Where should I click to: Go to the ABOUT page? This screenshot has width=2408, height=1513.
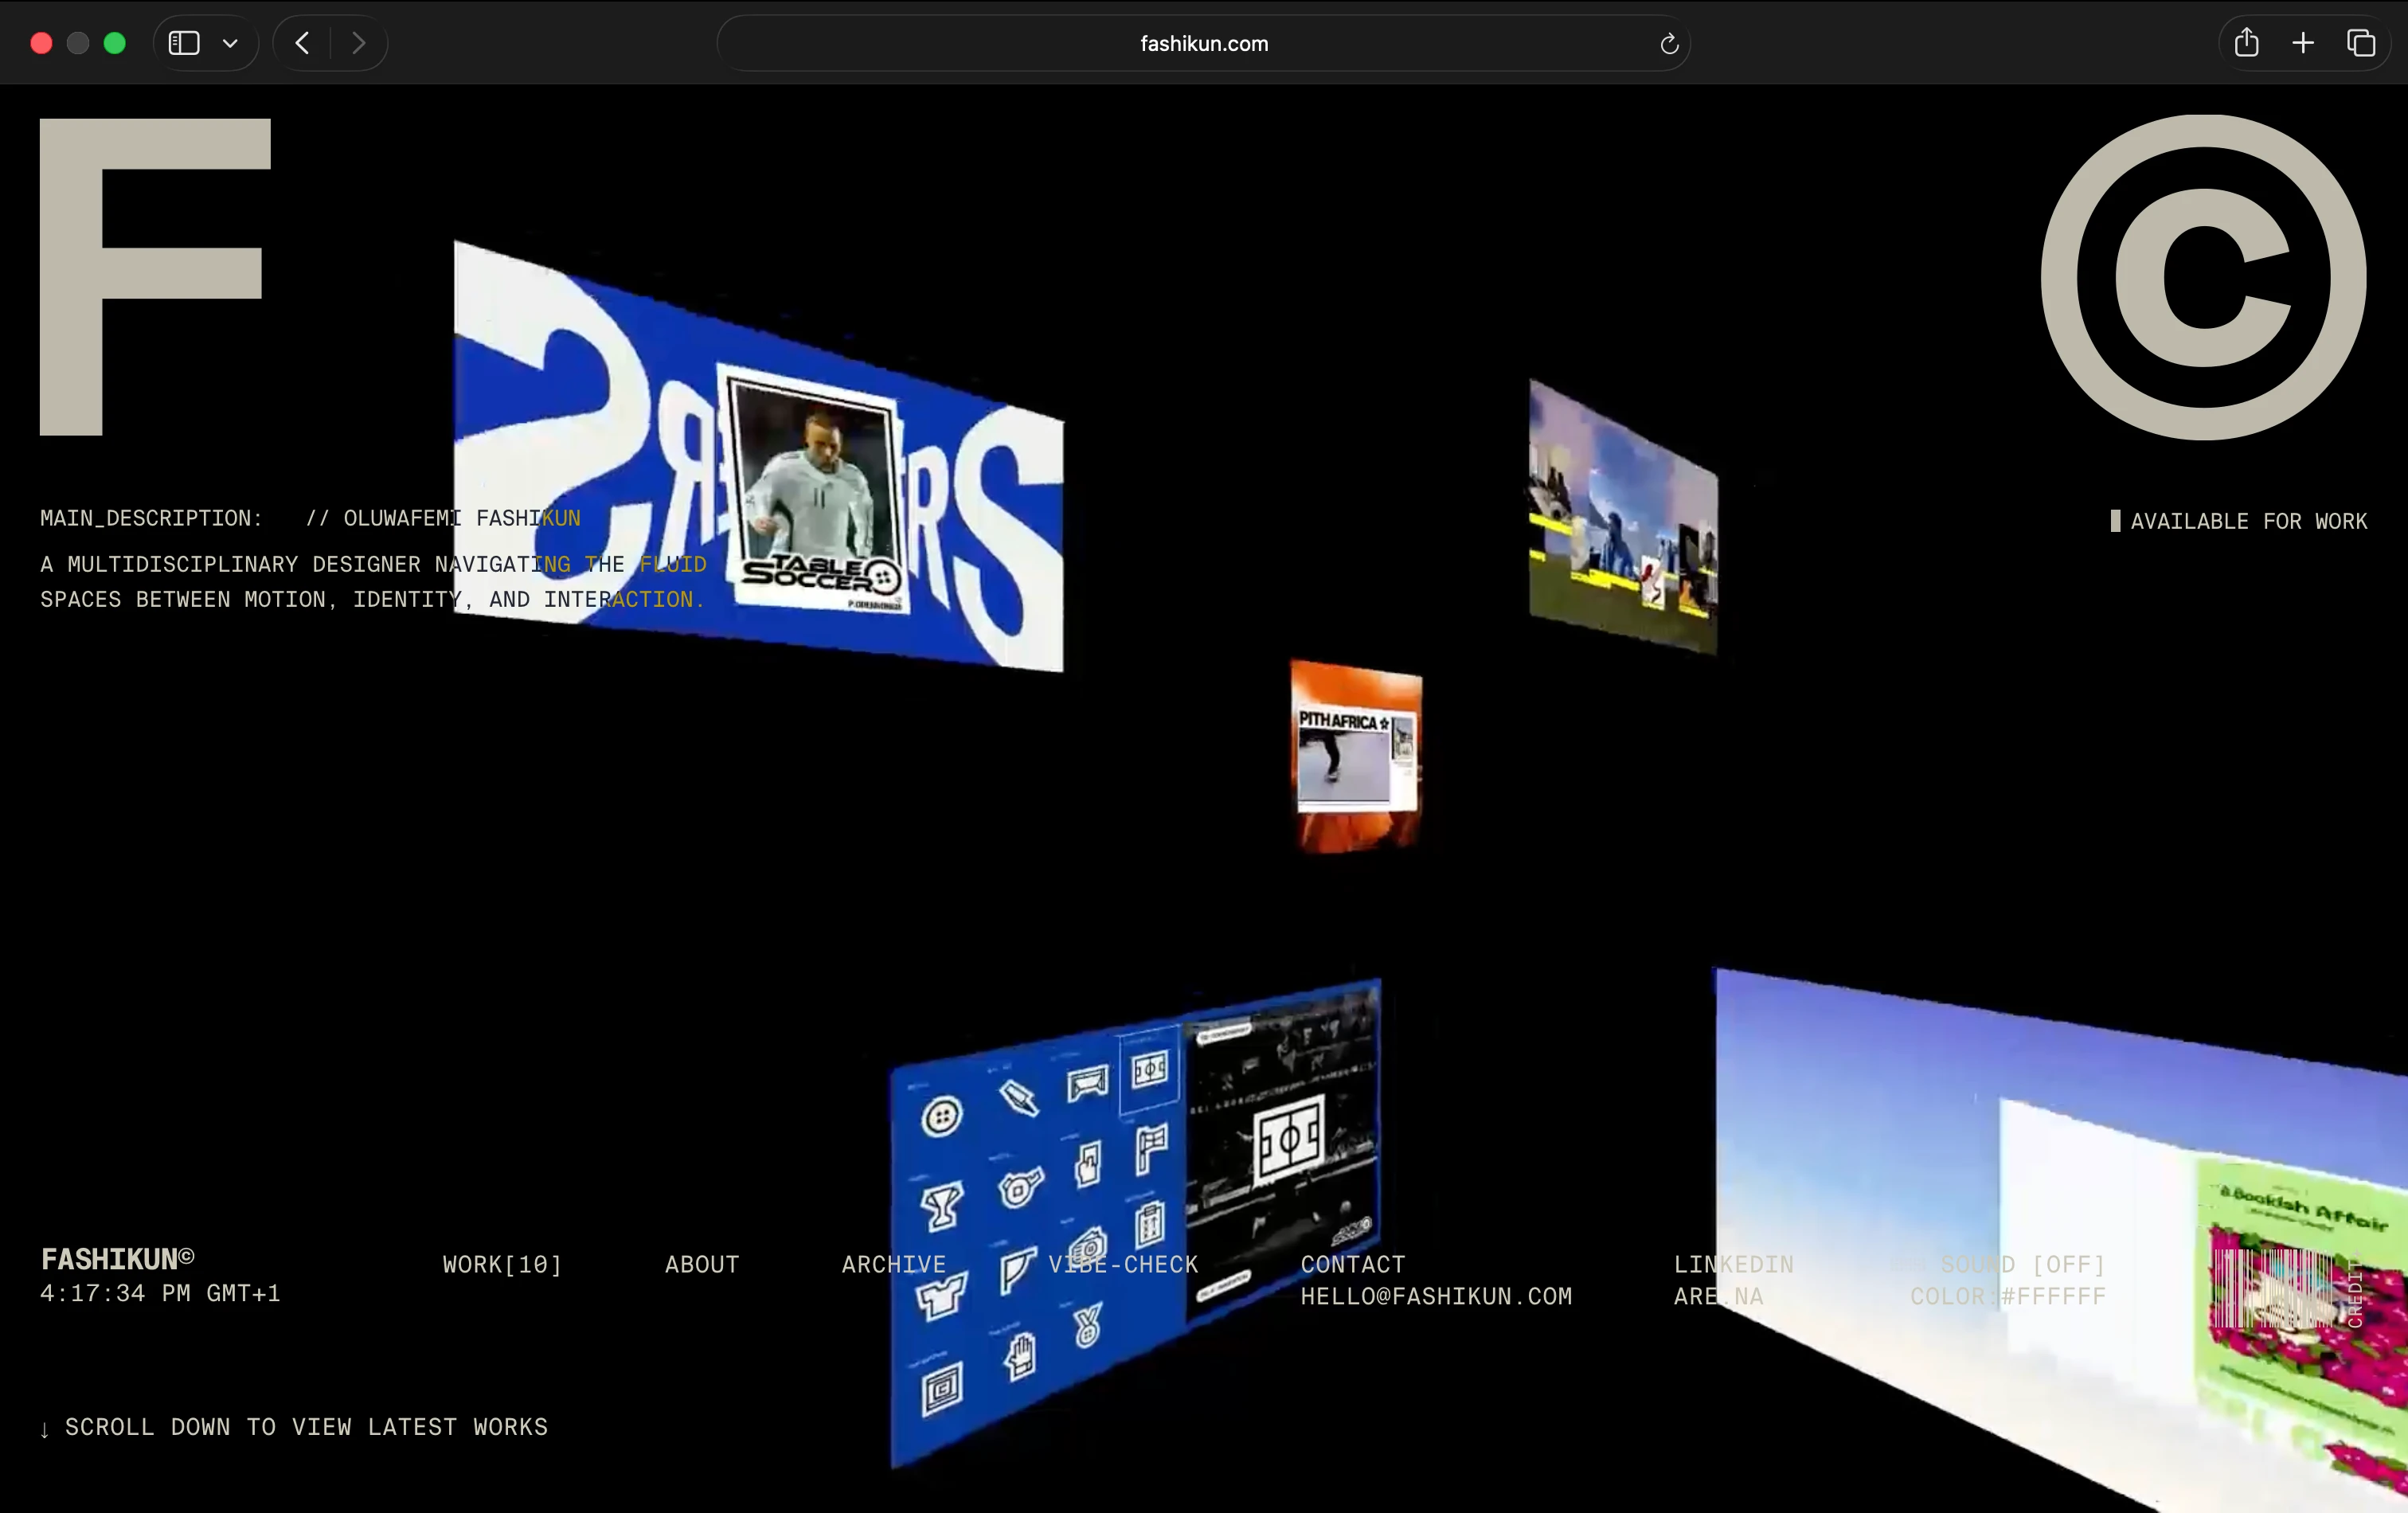[x=702, y=1264]
